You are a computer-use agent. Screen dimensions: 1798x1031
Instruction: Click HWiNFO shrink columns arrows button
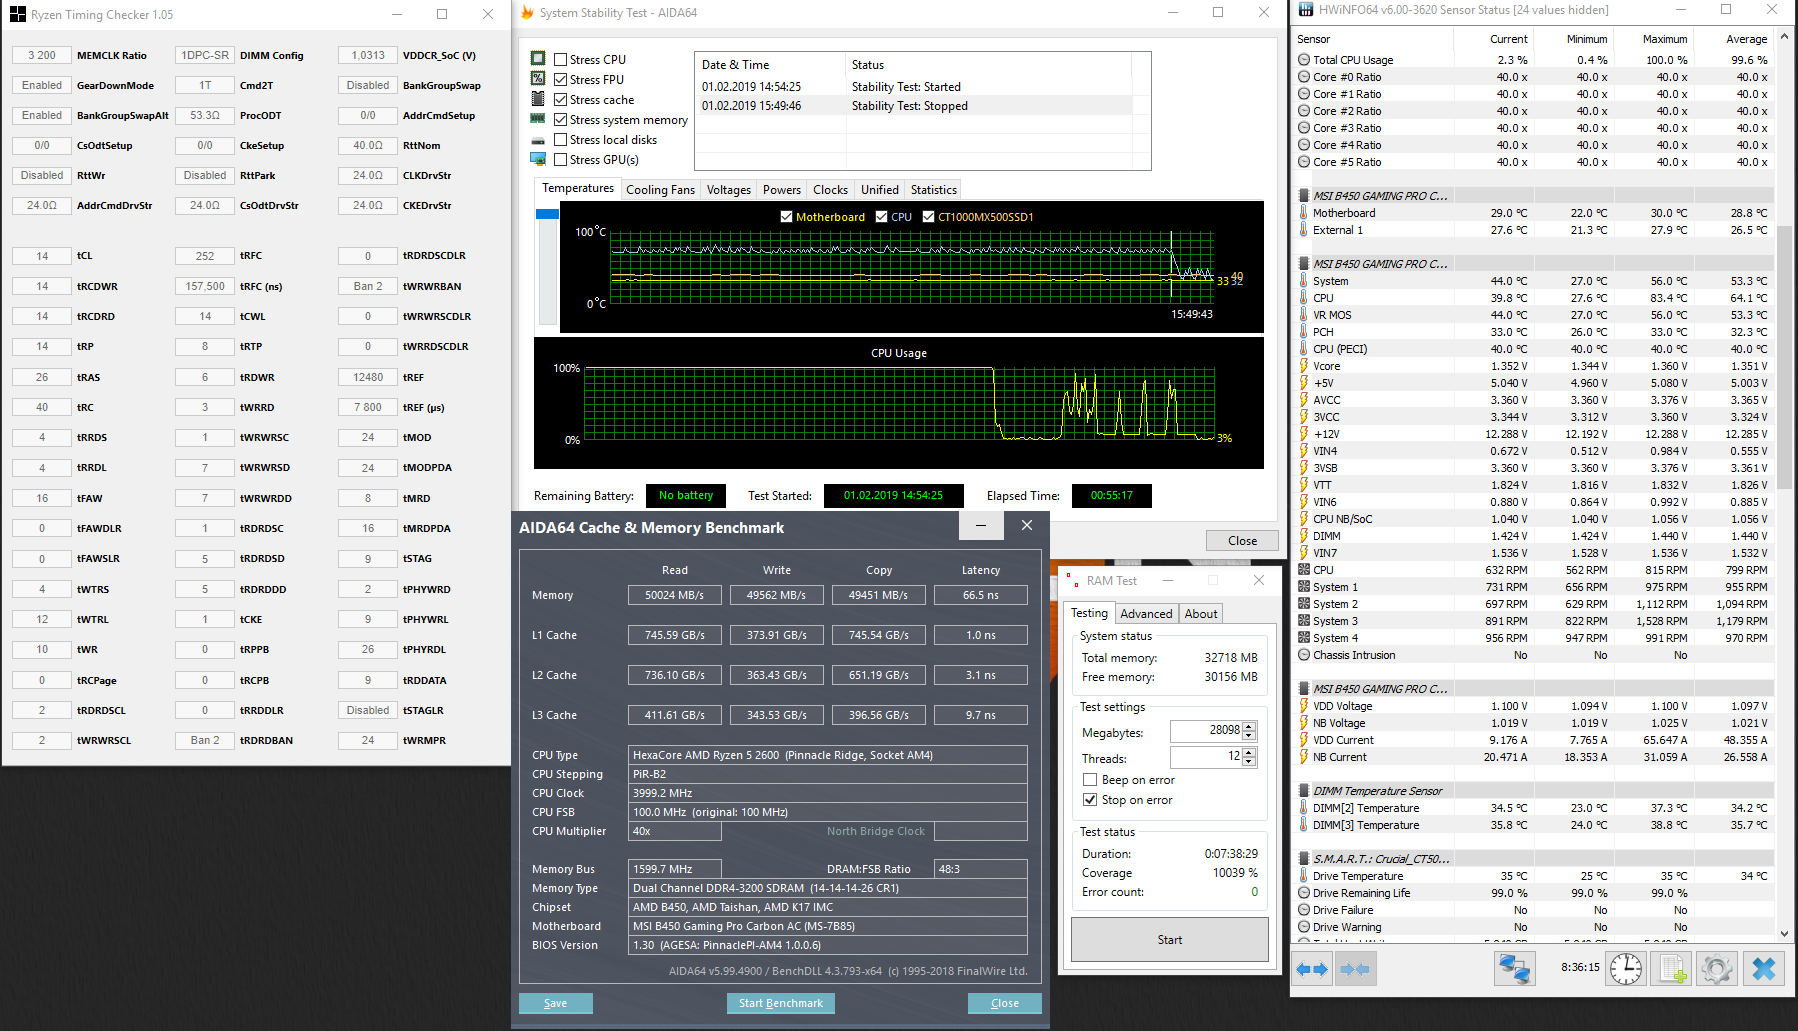(1355, 968)
